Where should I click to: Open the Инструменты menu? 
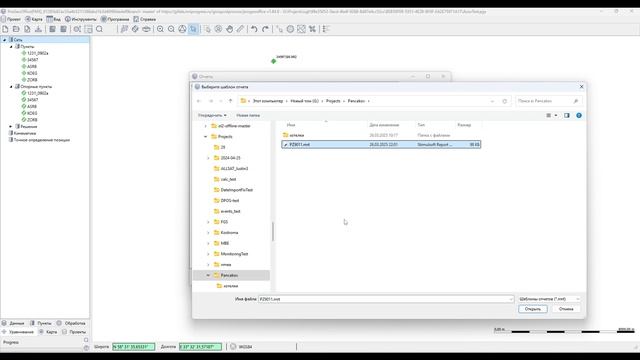tap(81, 19)
